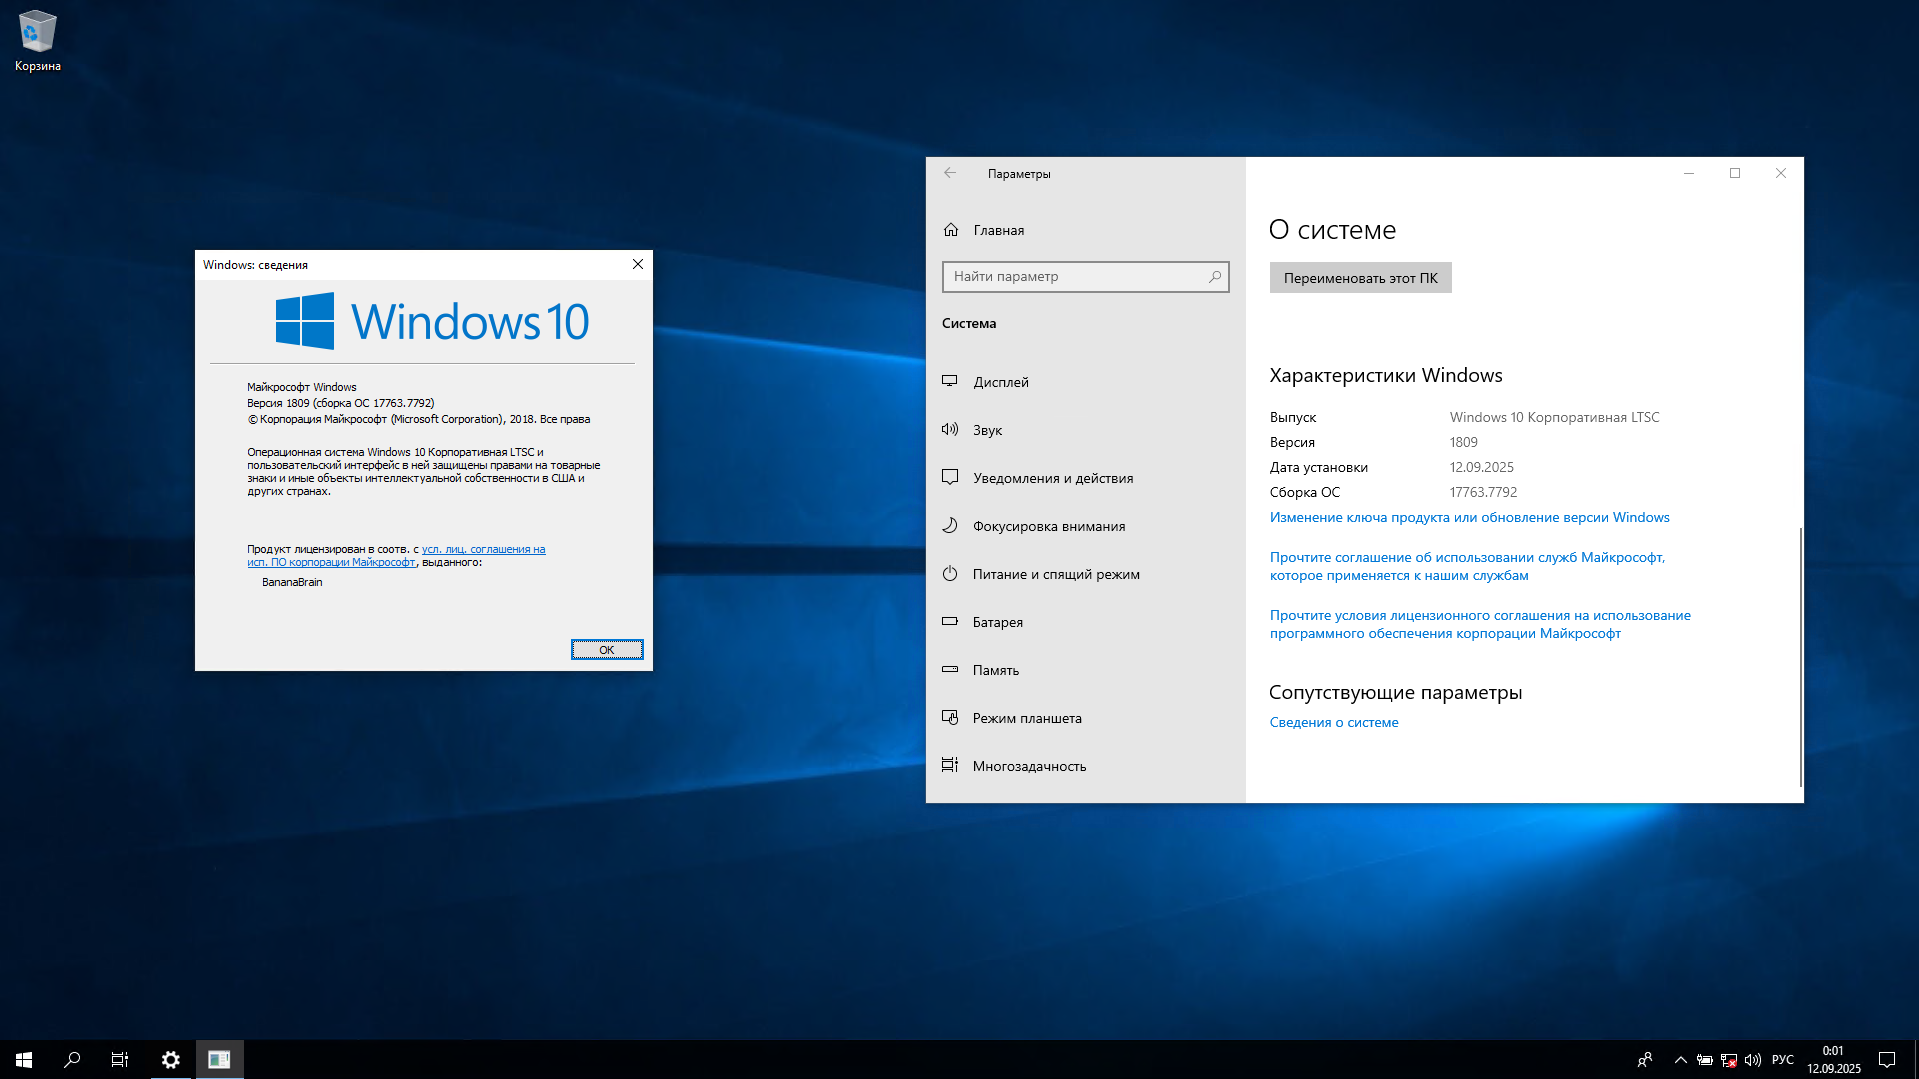Click the Память storage icon
Image resolution: width=1919 pixels, height=1079 pixels.
950,670
